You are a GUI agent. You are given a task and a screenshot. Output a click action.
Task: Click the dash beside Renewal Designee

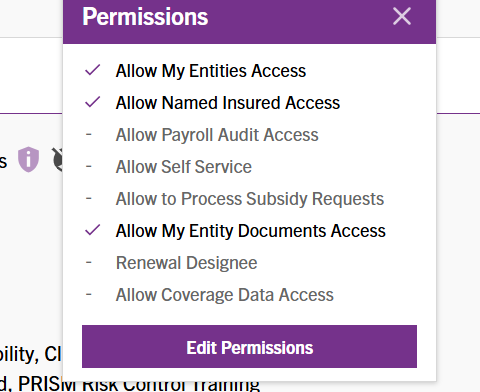(89, 262)
